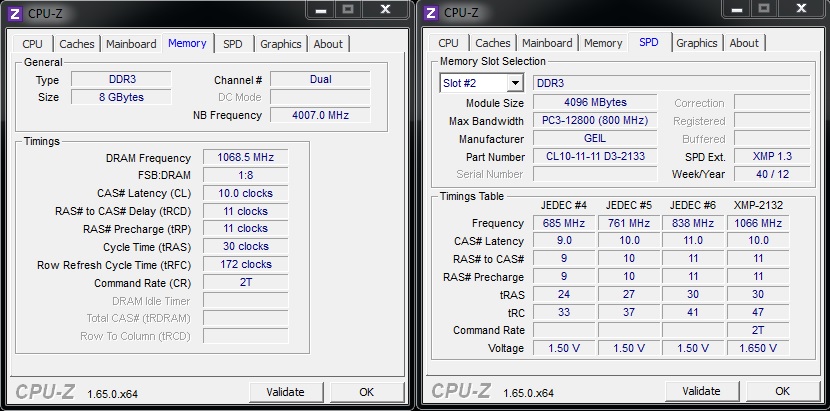Click the NB Frequency 4007.0 MHz value
The height and width of the screenshot is (411, 830).
click(320, 115)
